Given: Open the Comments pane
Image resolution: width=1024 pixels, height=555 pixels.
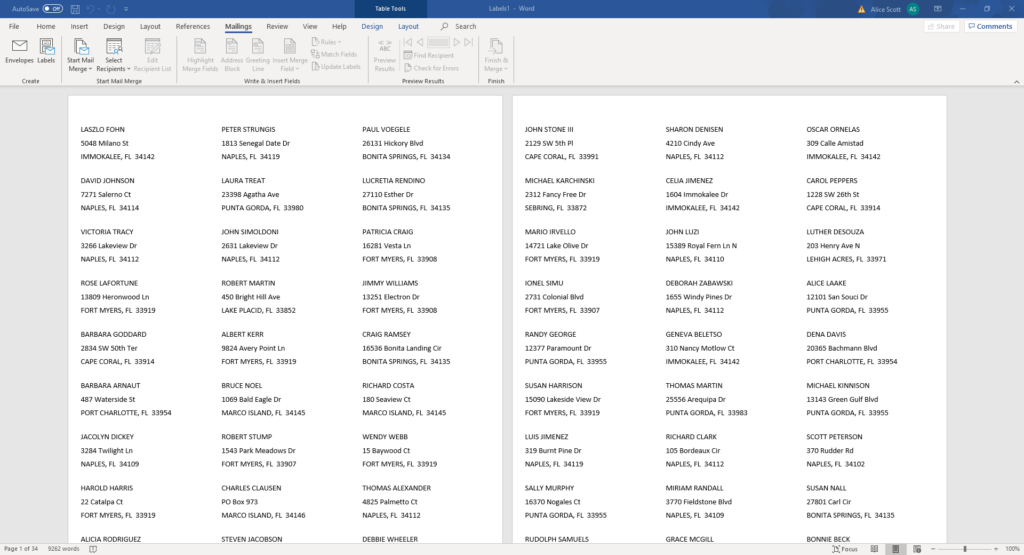Looking at the screenshot, I should (x=989, y=26).
